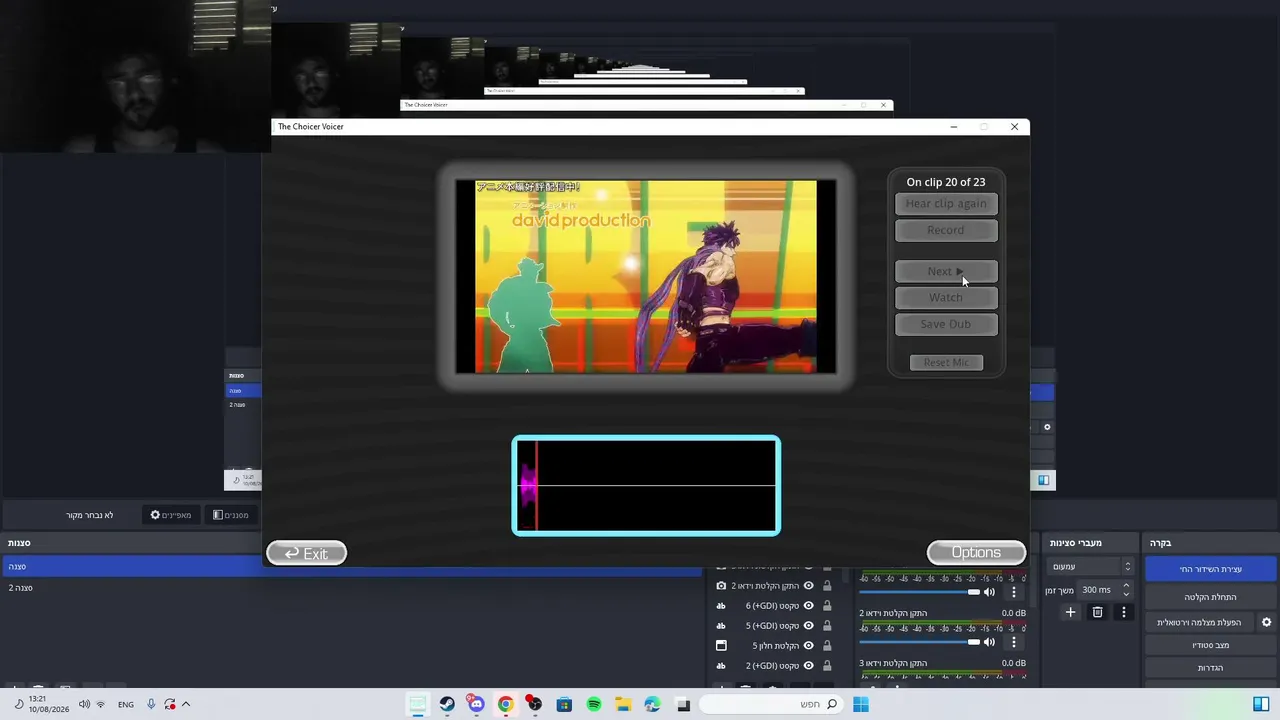Image resolution: width=1280 pixels, height=720 pixels.
Task: Open options menu for top mixer channel
Action: click(x=1014, y=592)
